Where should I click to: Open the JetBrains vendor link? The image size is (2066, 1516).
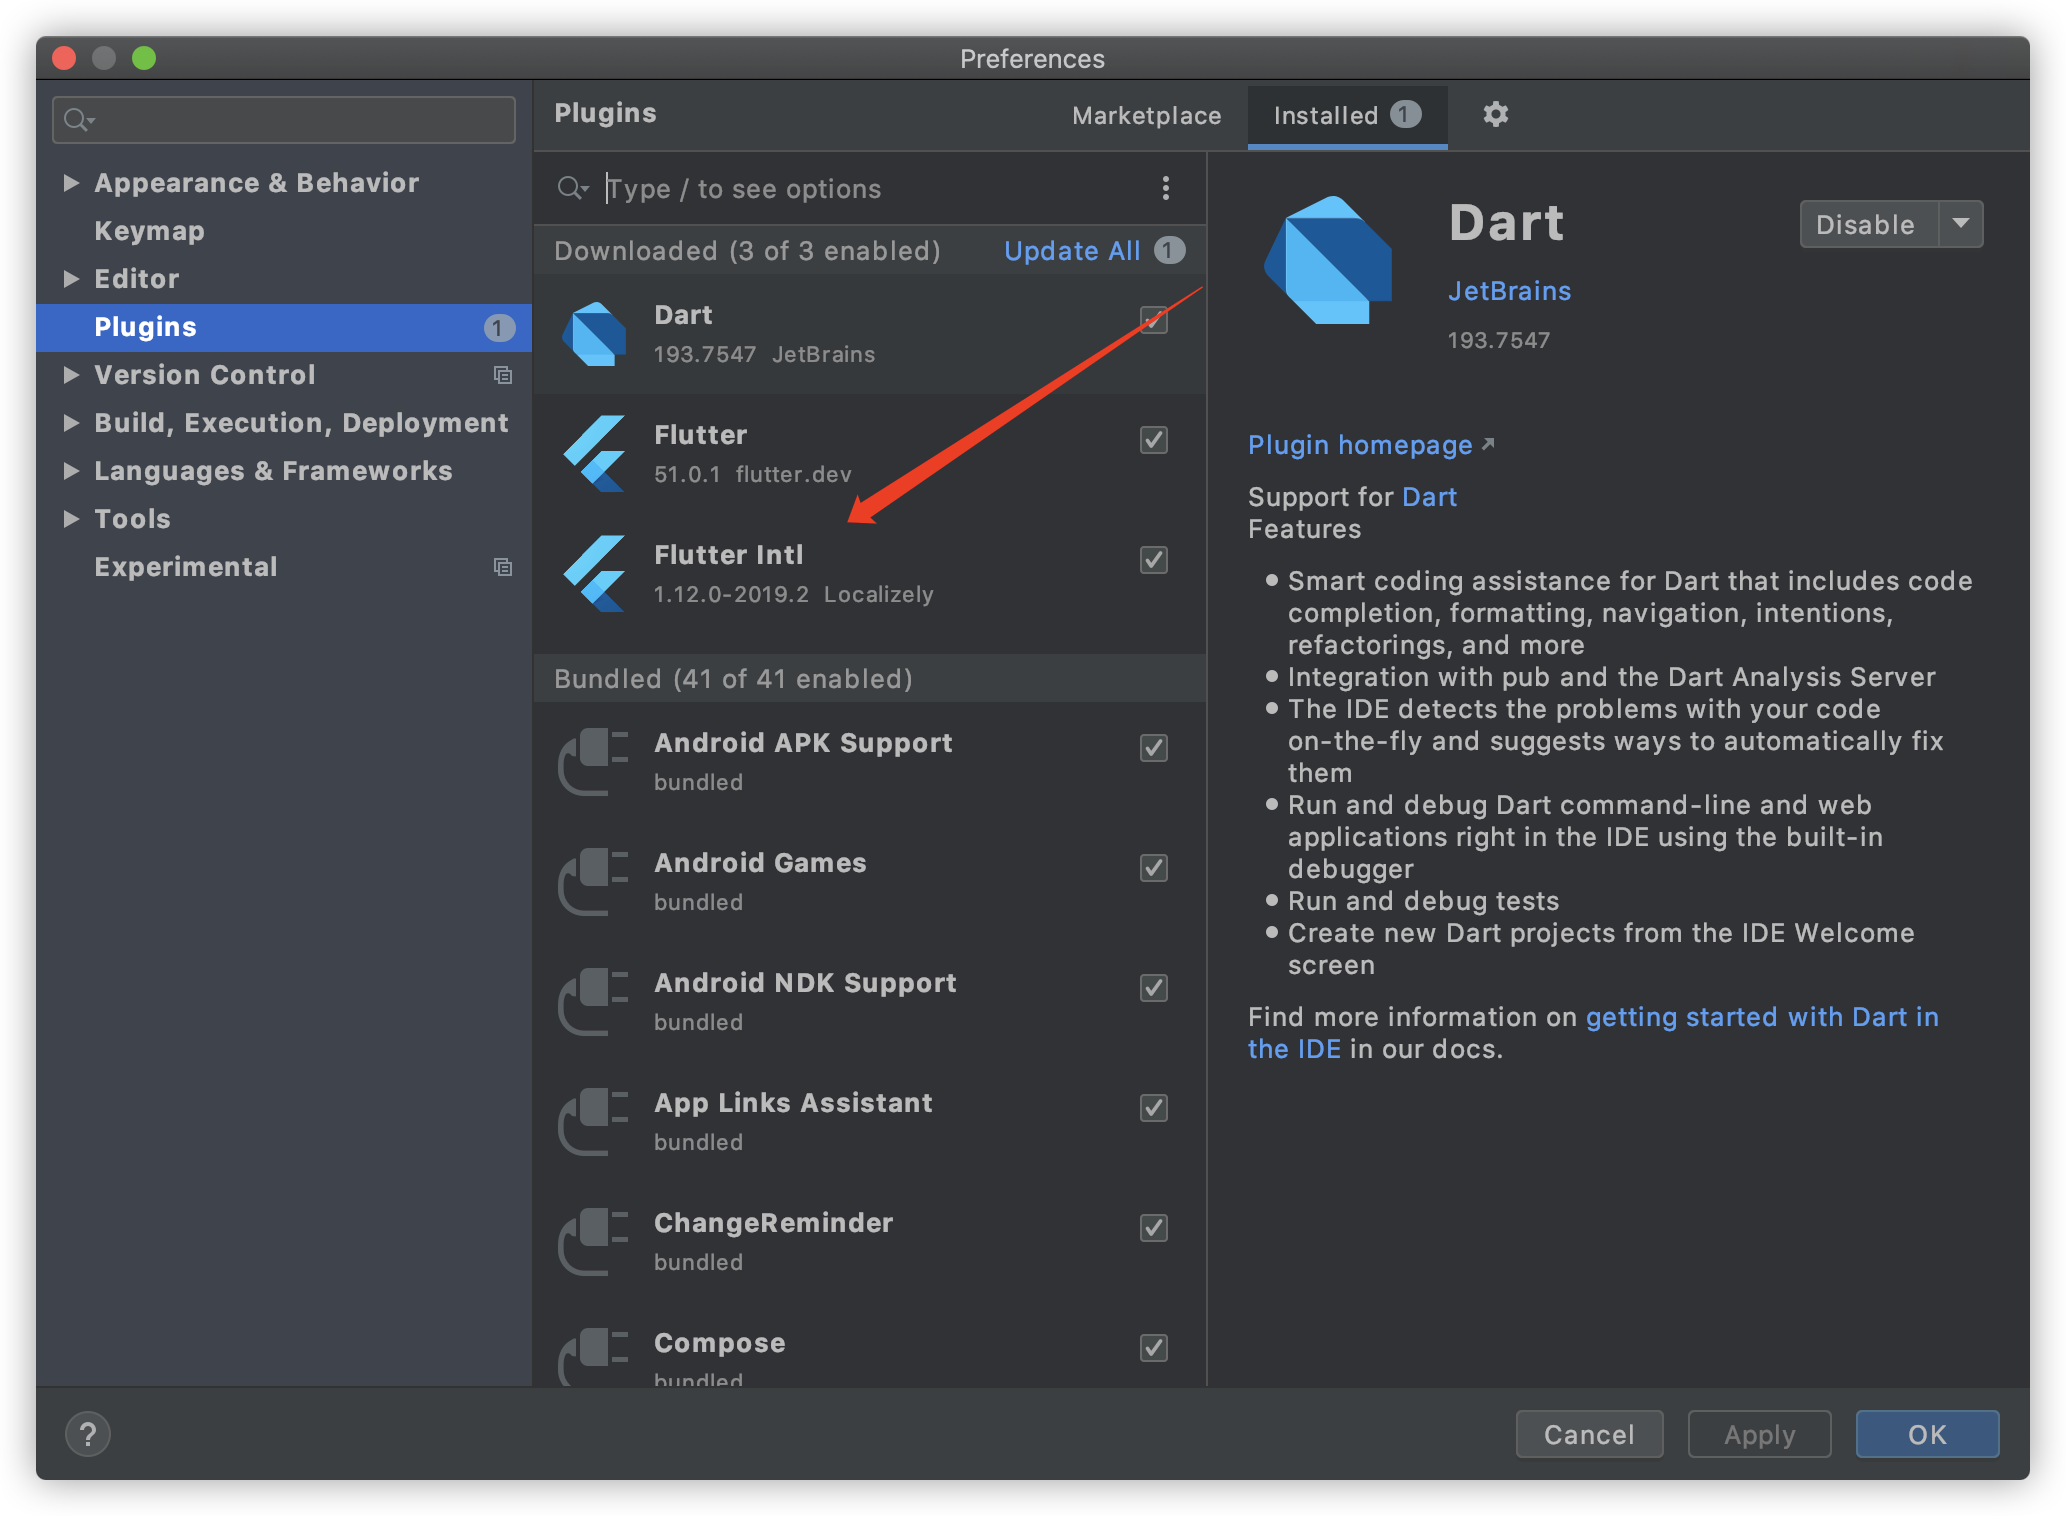1509,291
